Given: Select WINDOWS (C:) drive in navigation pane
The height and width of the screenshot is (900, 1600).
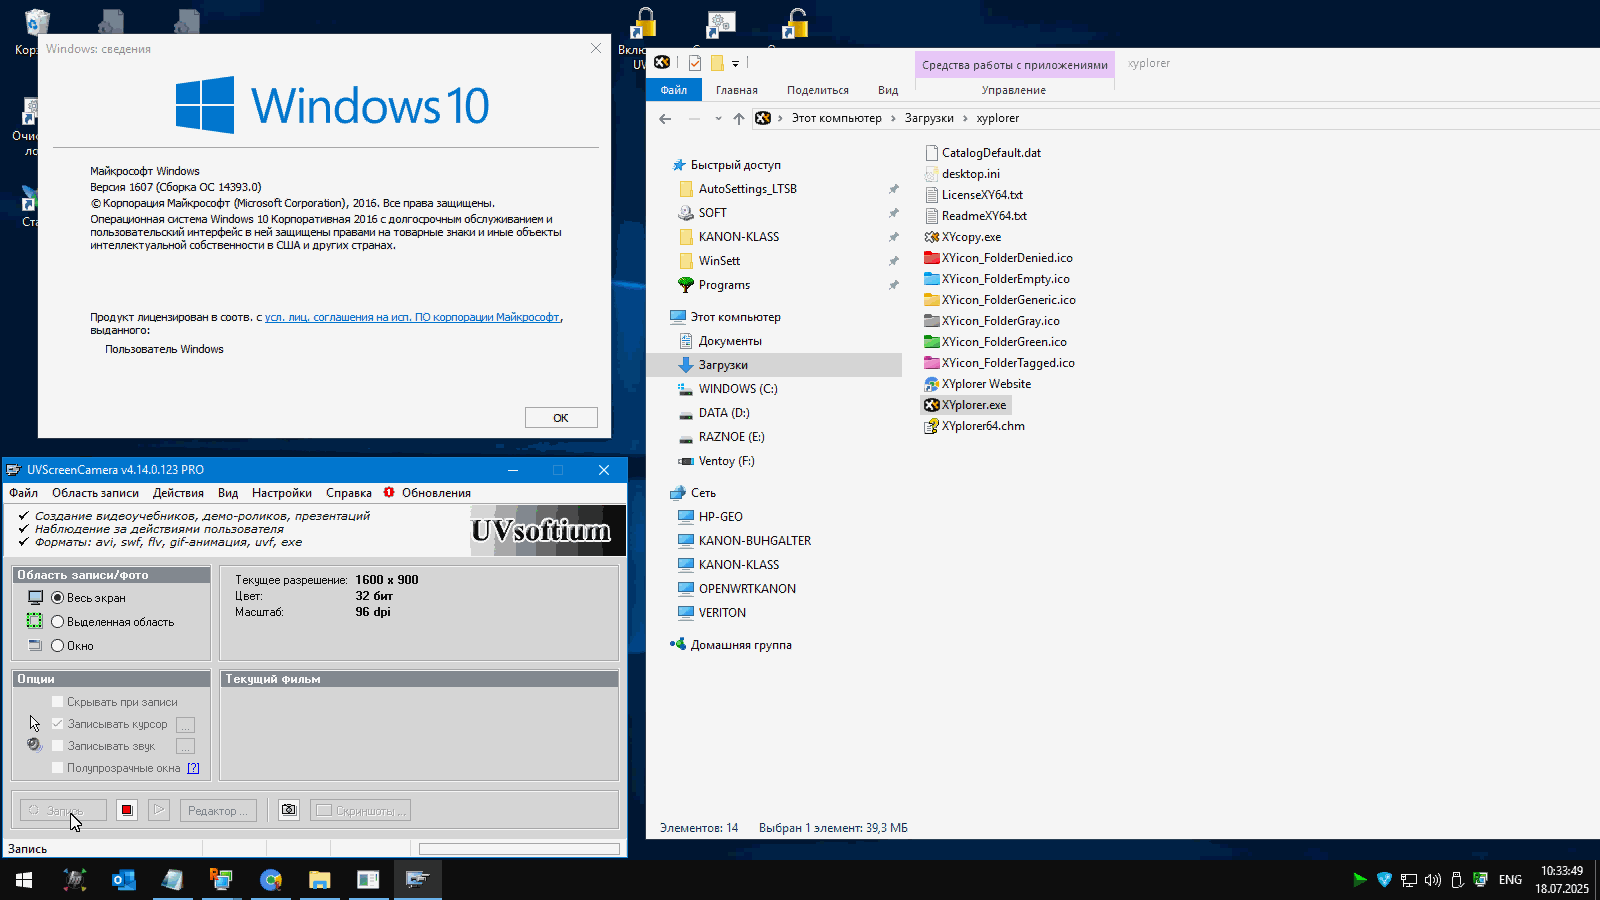Looking at the screenshot, I should [738, 389].
